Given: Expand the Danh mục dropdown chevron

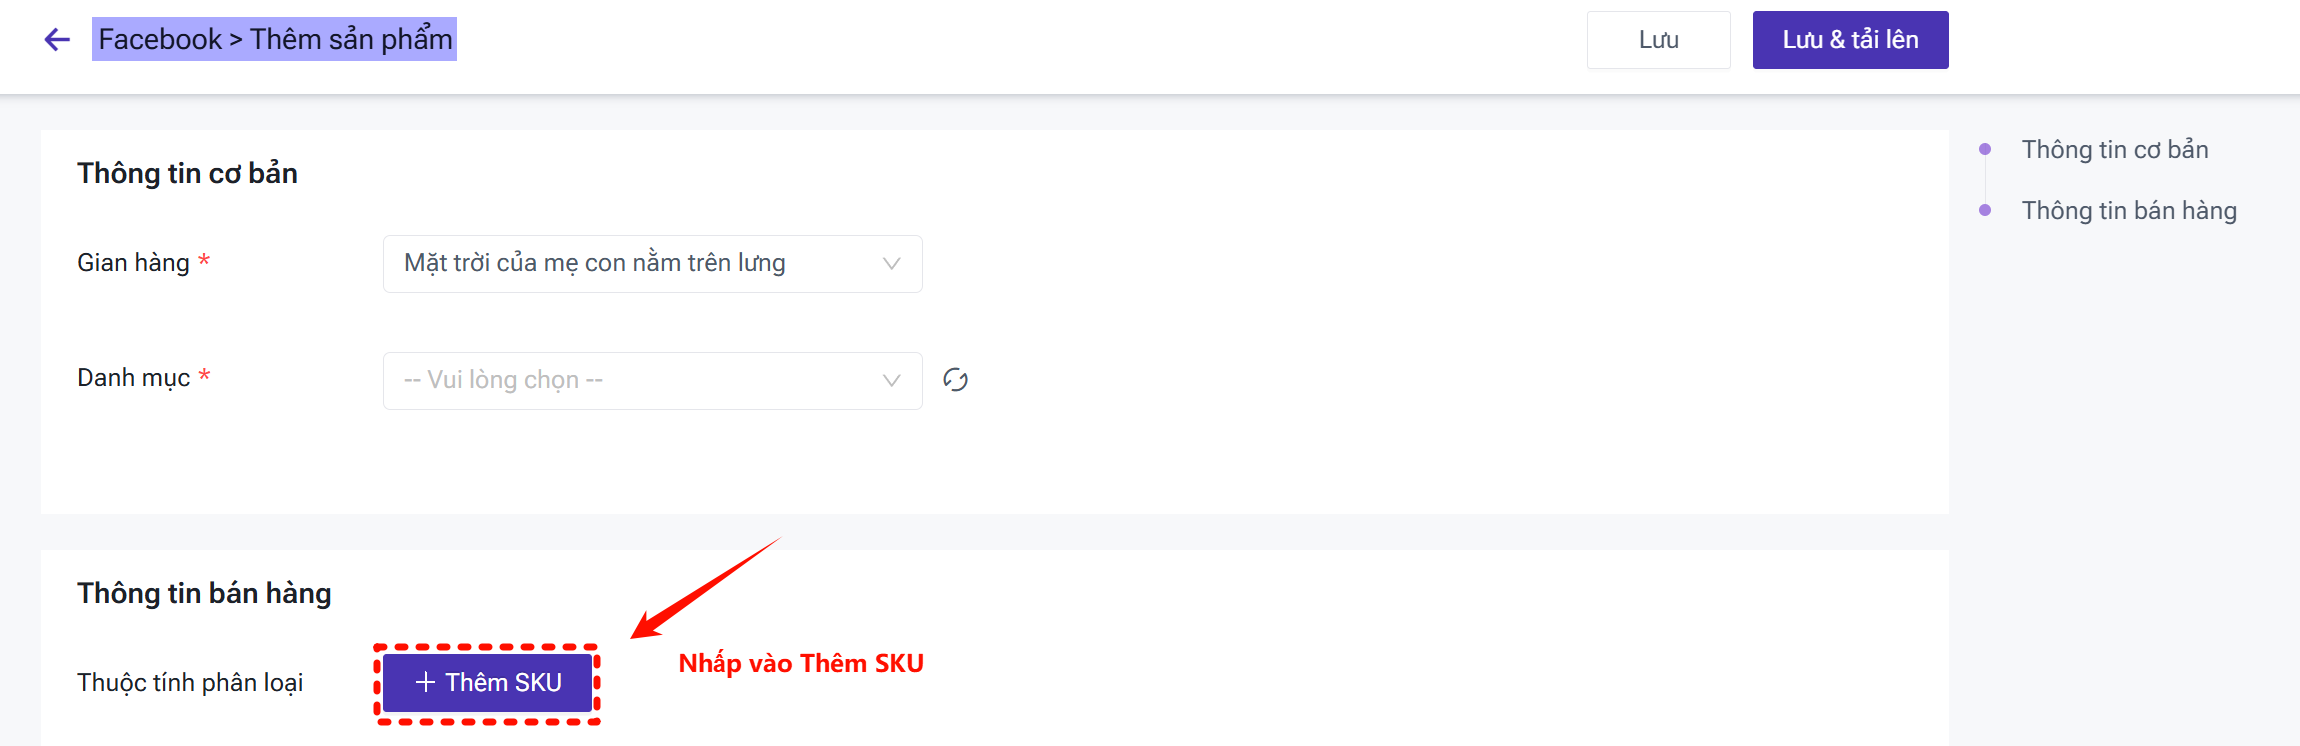Looking at the screenshot, I should [x=891, y=380].
